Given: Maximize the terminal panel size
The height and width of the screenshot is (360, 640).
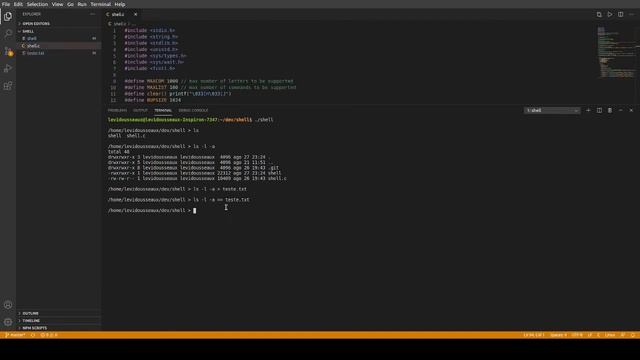Looking at the screenshot, I should (x=620, y=110).
